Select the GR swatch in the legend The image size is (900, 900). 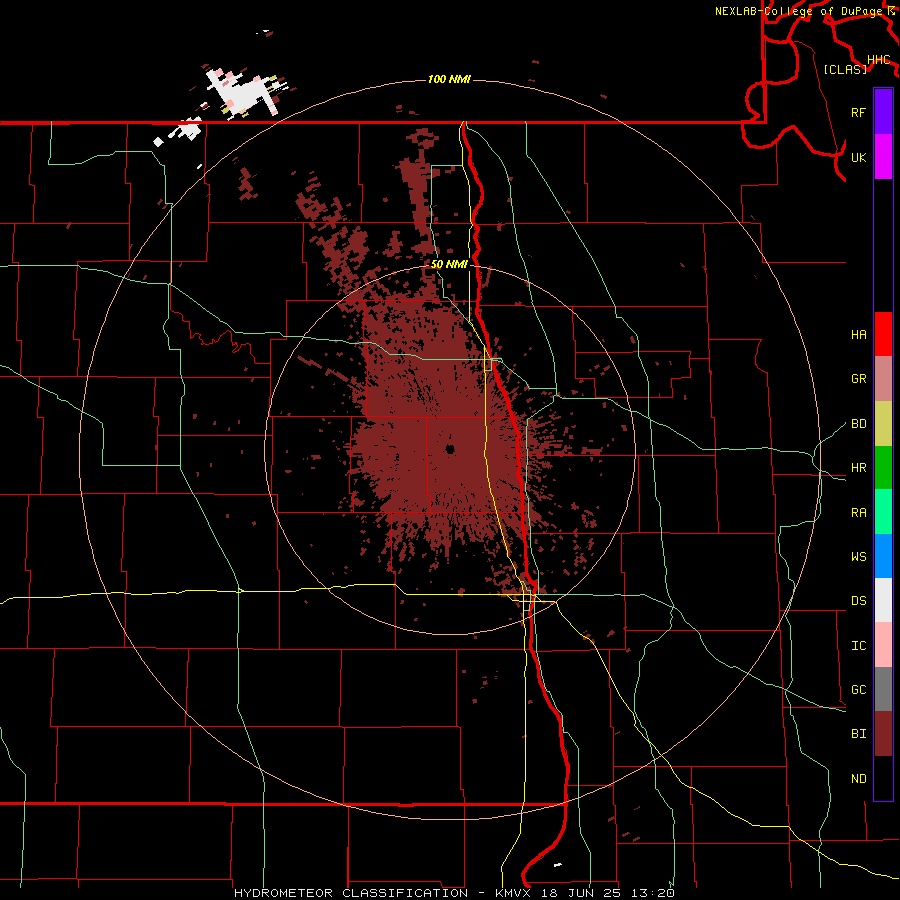tap(883, 378)
